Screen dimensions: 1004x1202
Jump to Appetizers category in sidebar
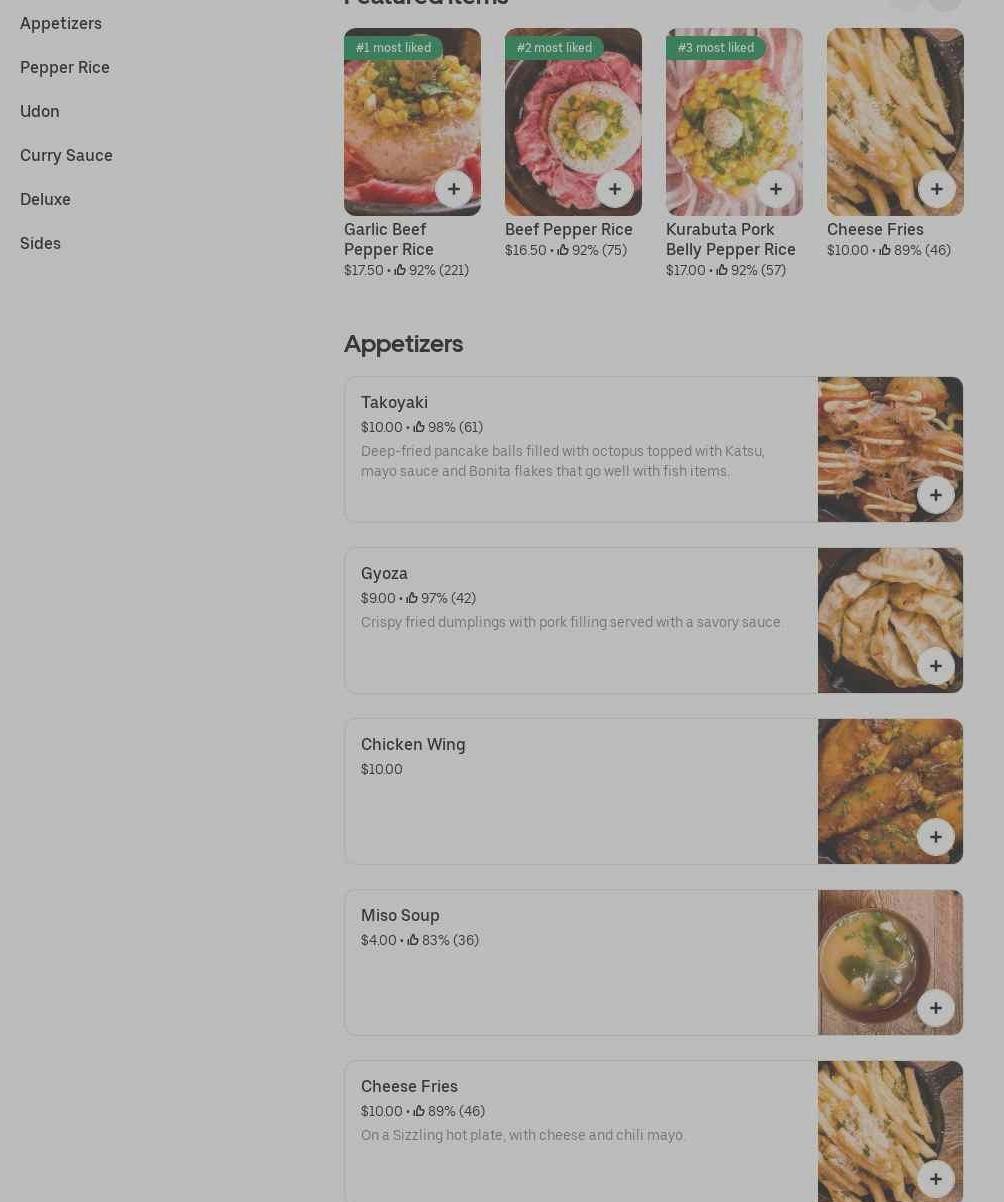pos(61,23)
